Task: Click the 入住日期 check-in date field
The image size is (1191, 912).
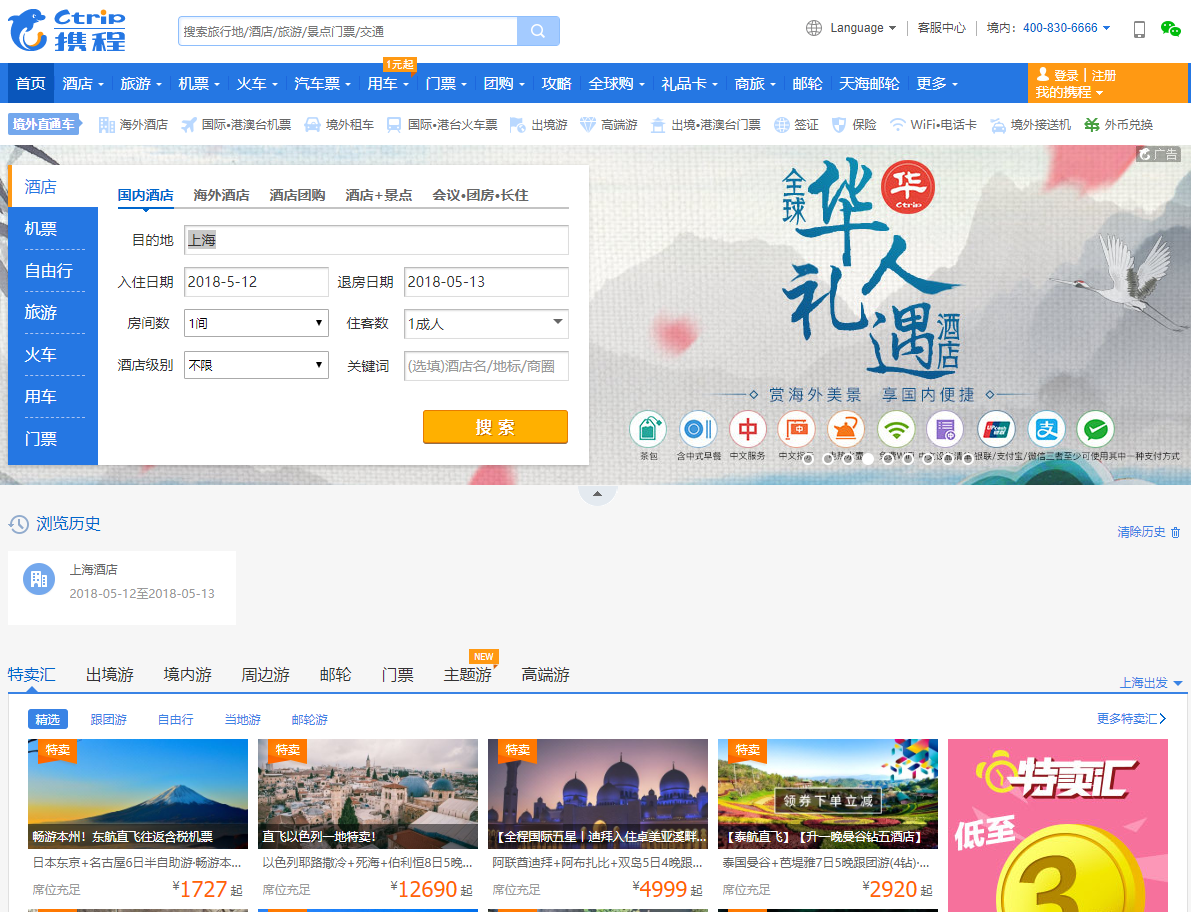Action: pyautogui.click(x=256, y=282)
